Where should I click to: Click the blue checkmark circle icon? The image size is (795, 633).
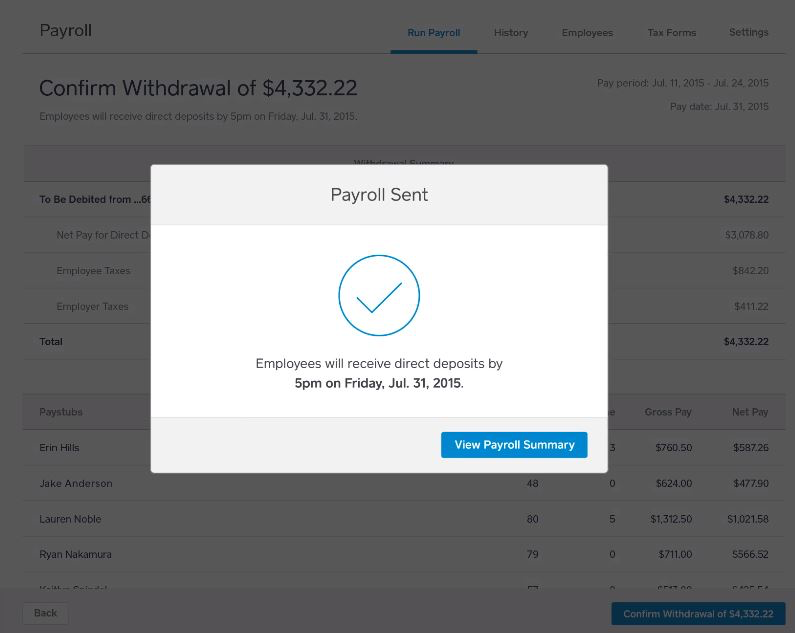[378, 296]
